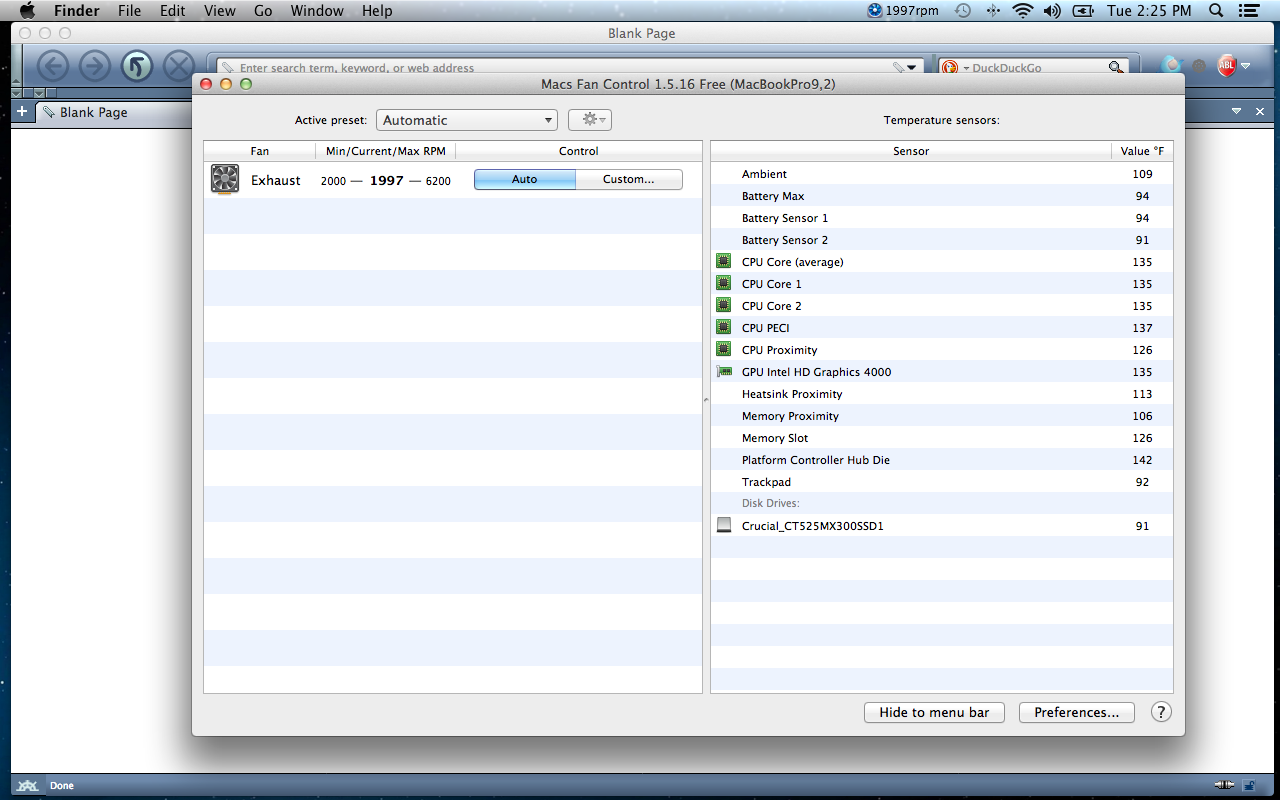Open the Window menu

[x=316, y=11]
